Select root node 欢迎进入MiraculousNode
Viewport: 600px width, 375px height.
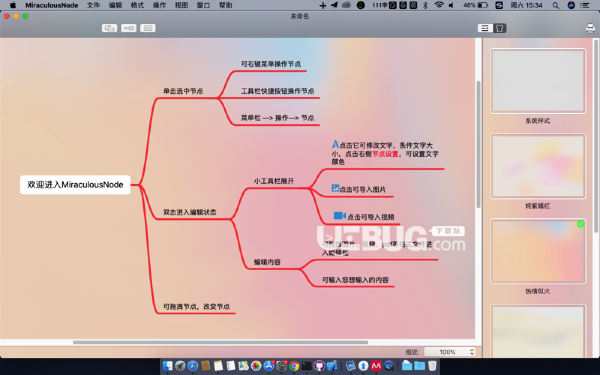(x=75, y=185)
